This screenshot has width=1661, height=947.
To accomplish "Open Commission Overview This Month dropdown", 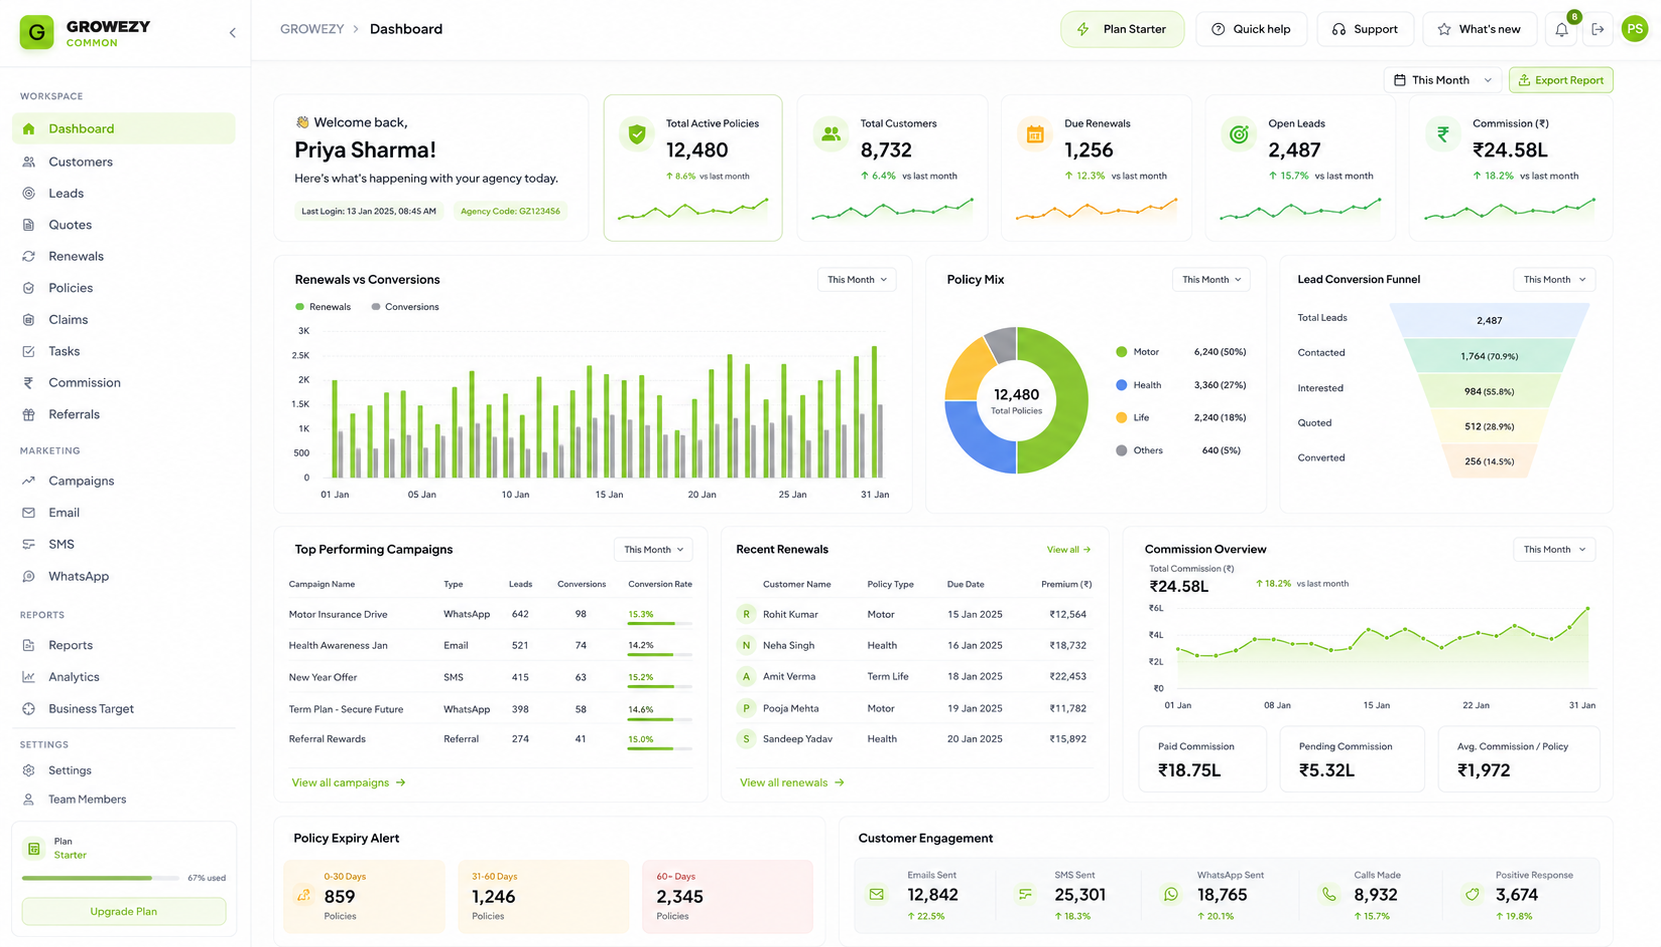I will pyautogui.click(x=1554, y=550).
